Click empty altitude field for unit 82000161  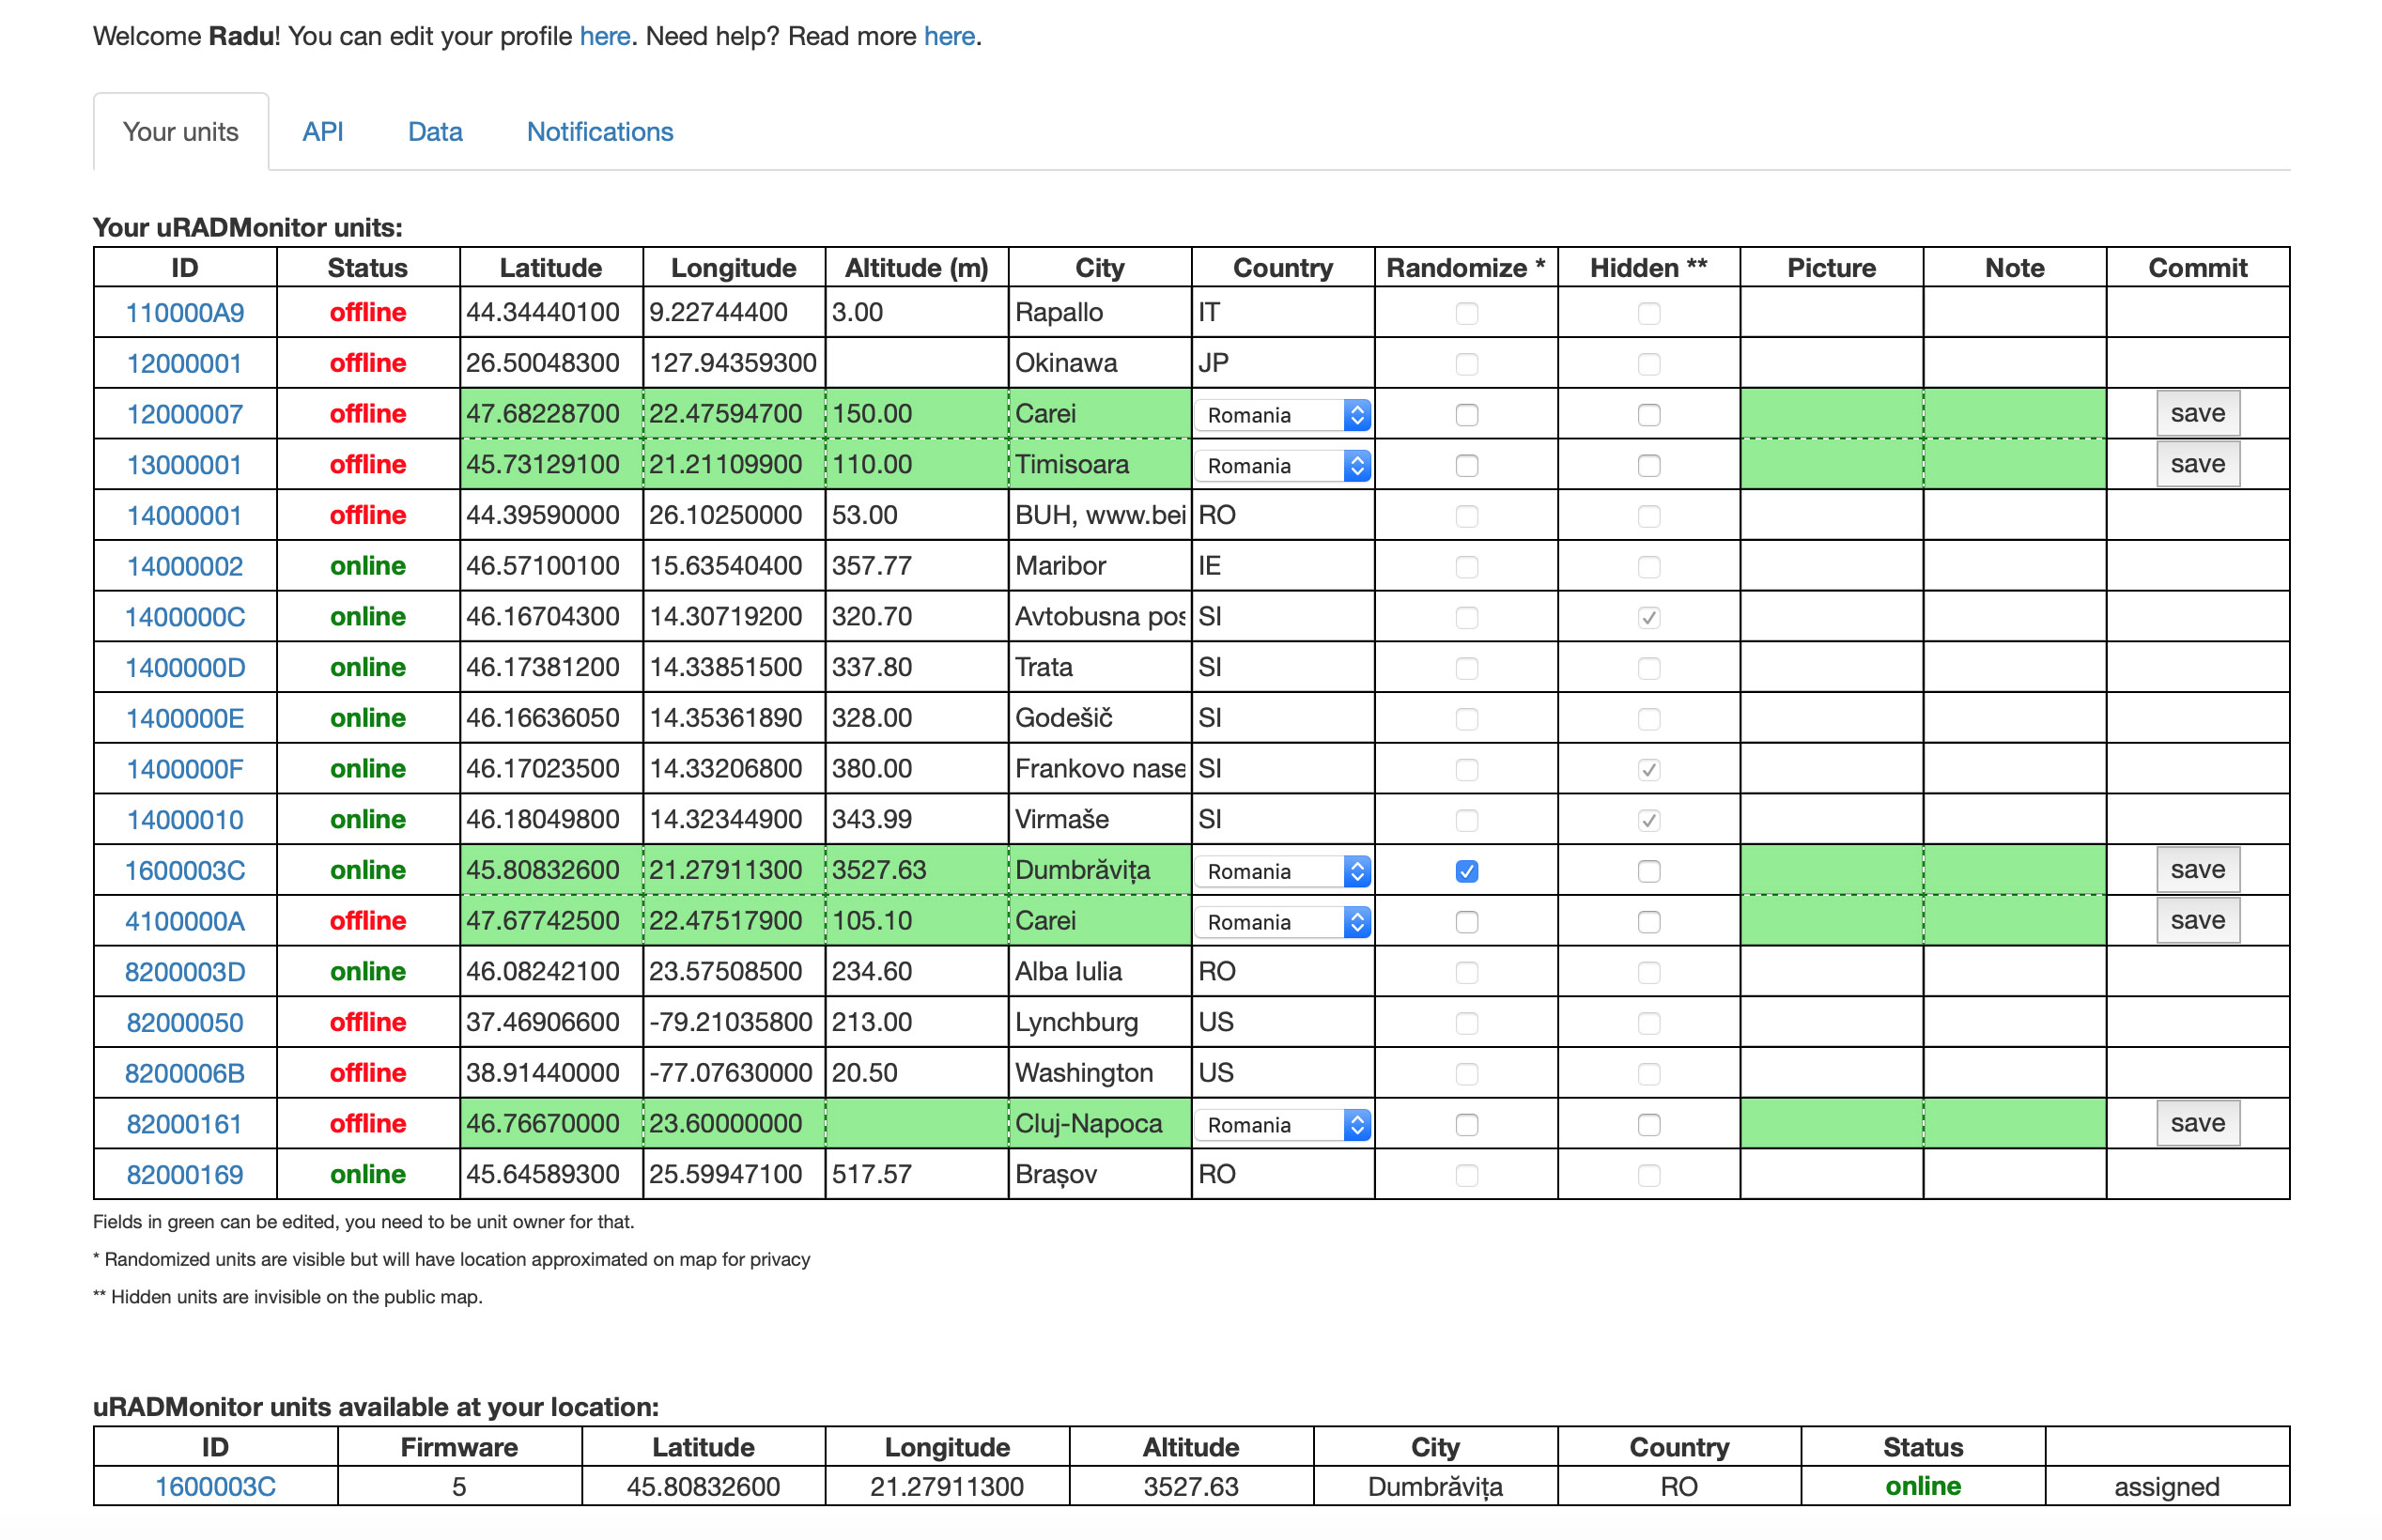tap(917, 1124)
